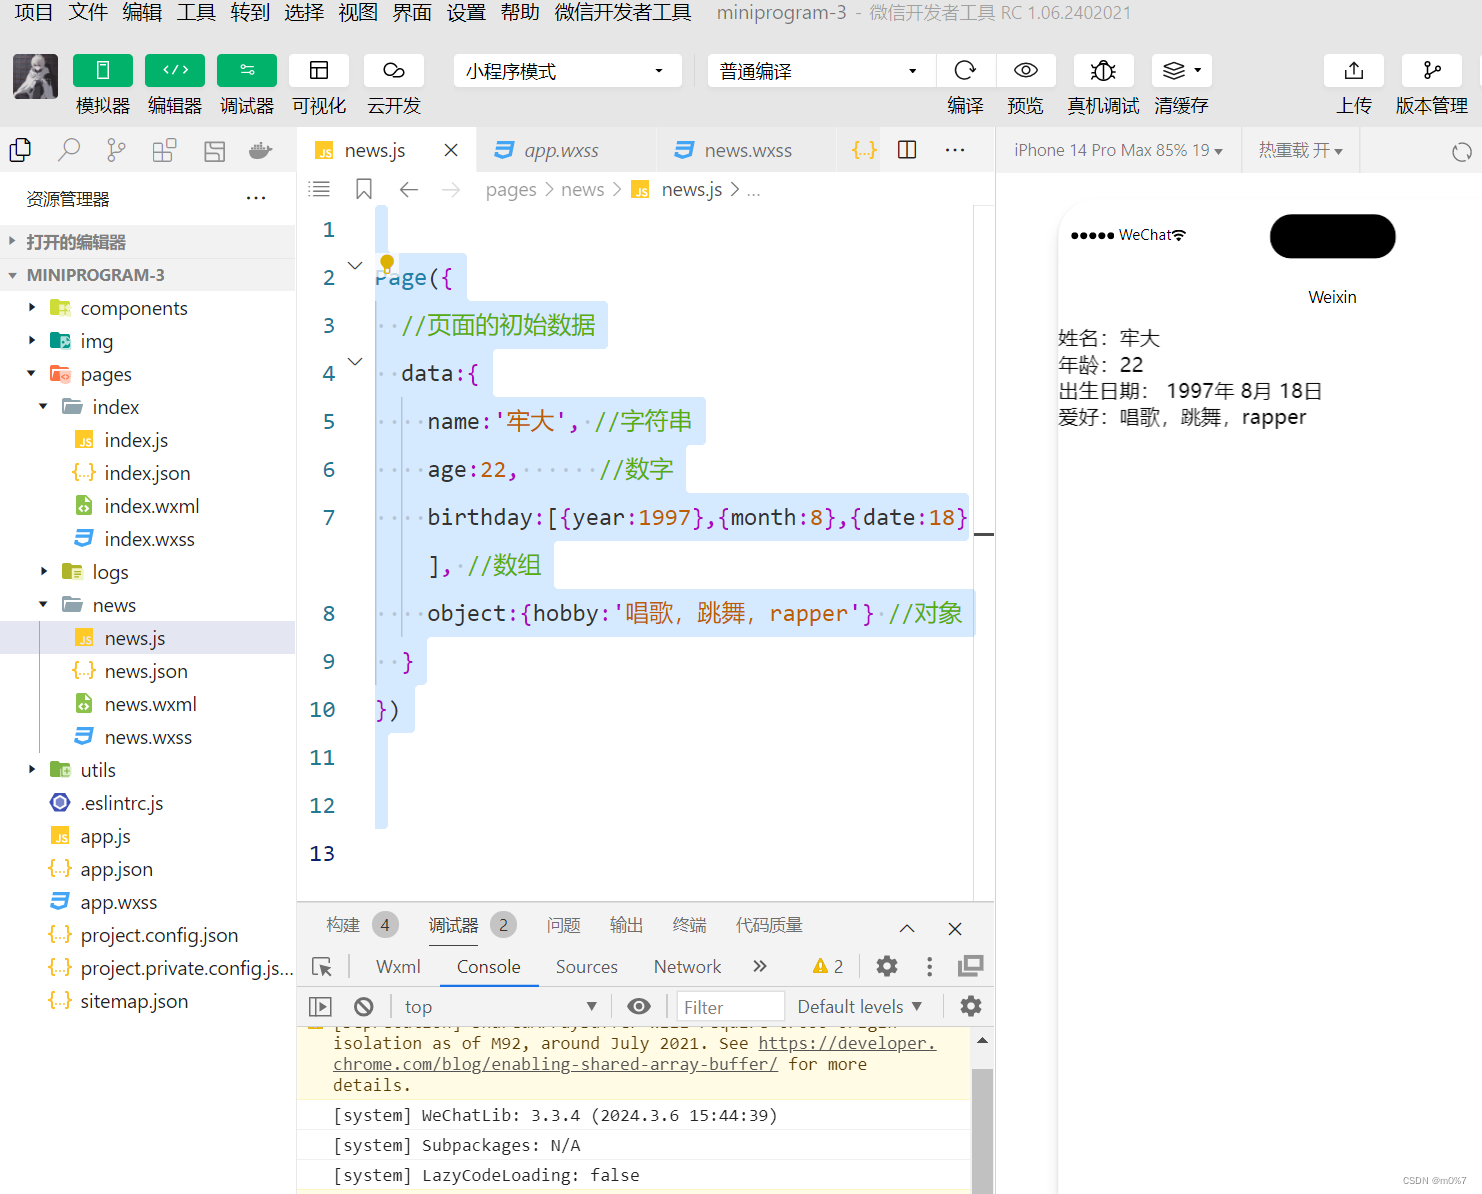Screen dimensions: 1482x1194
Task: Toggle the console sidebar
Action: tap(320, 1006)
